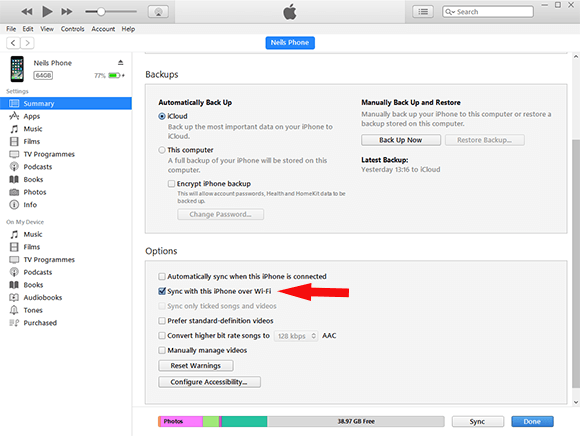Adjust the volume slider knob
The image size is (580, 436).
click(101, 12)
